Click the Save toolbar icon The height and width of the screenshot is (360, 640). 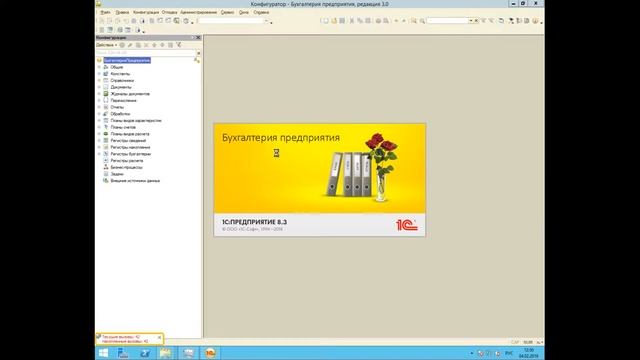342,20
